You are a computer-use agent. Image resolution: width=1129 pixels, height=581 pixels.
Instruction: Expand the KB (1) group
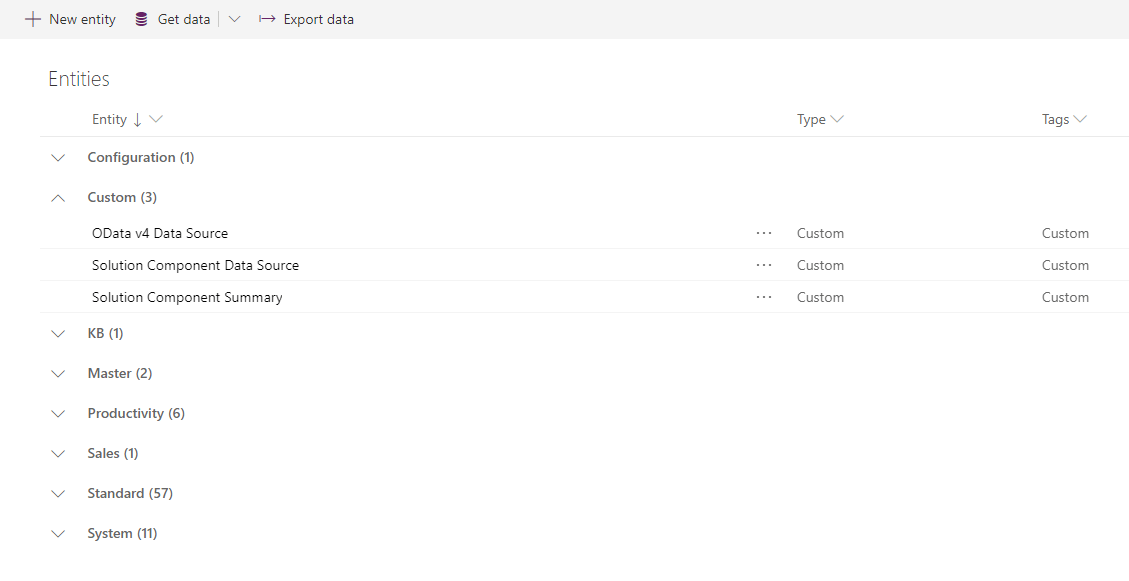tap(58, 333)
